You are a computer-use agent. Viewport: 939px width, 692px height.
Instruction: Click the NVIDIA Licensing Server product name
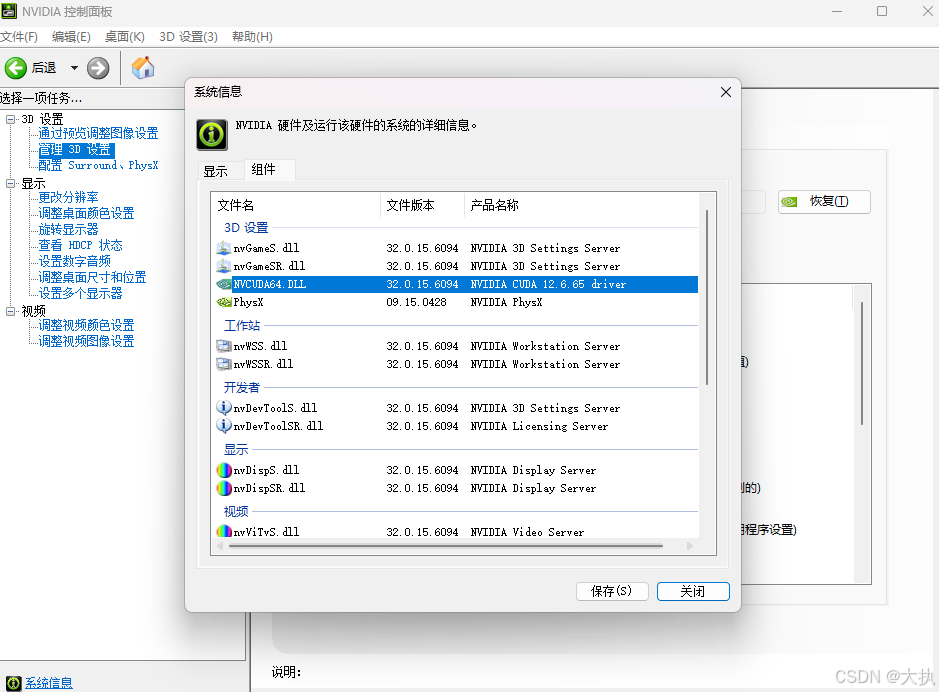point(539,426)
